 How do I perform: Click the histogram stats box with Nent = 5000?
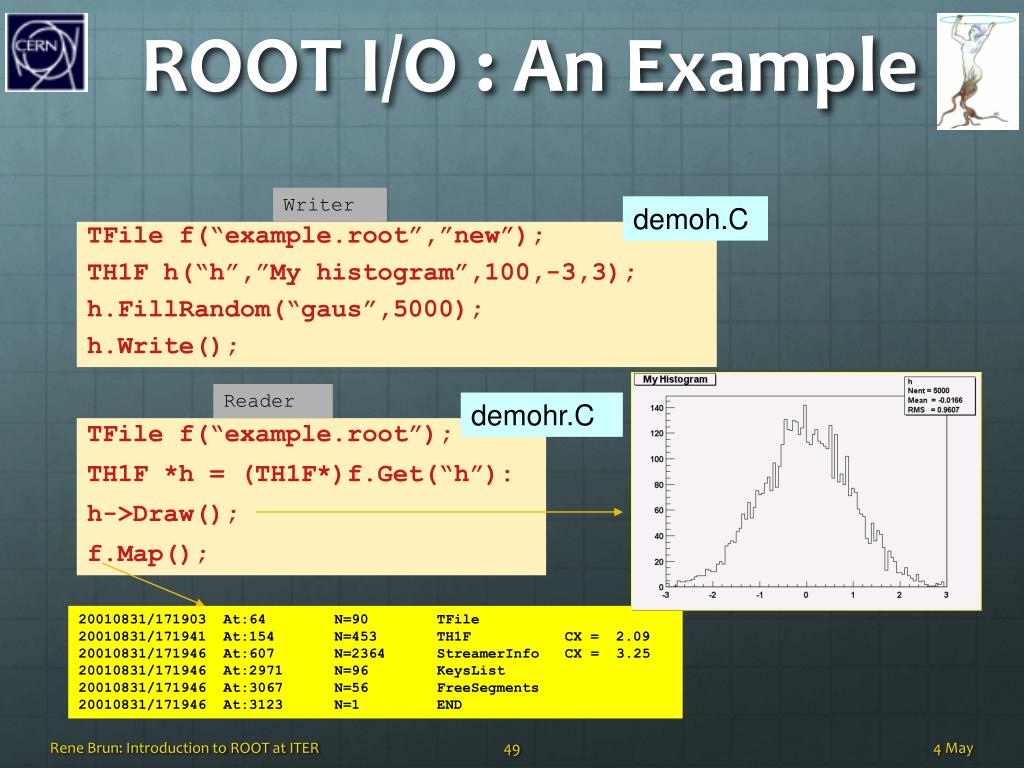940,396
